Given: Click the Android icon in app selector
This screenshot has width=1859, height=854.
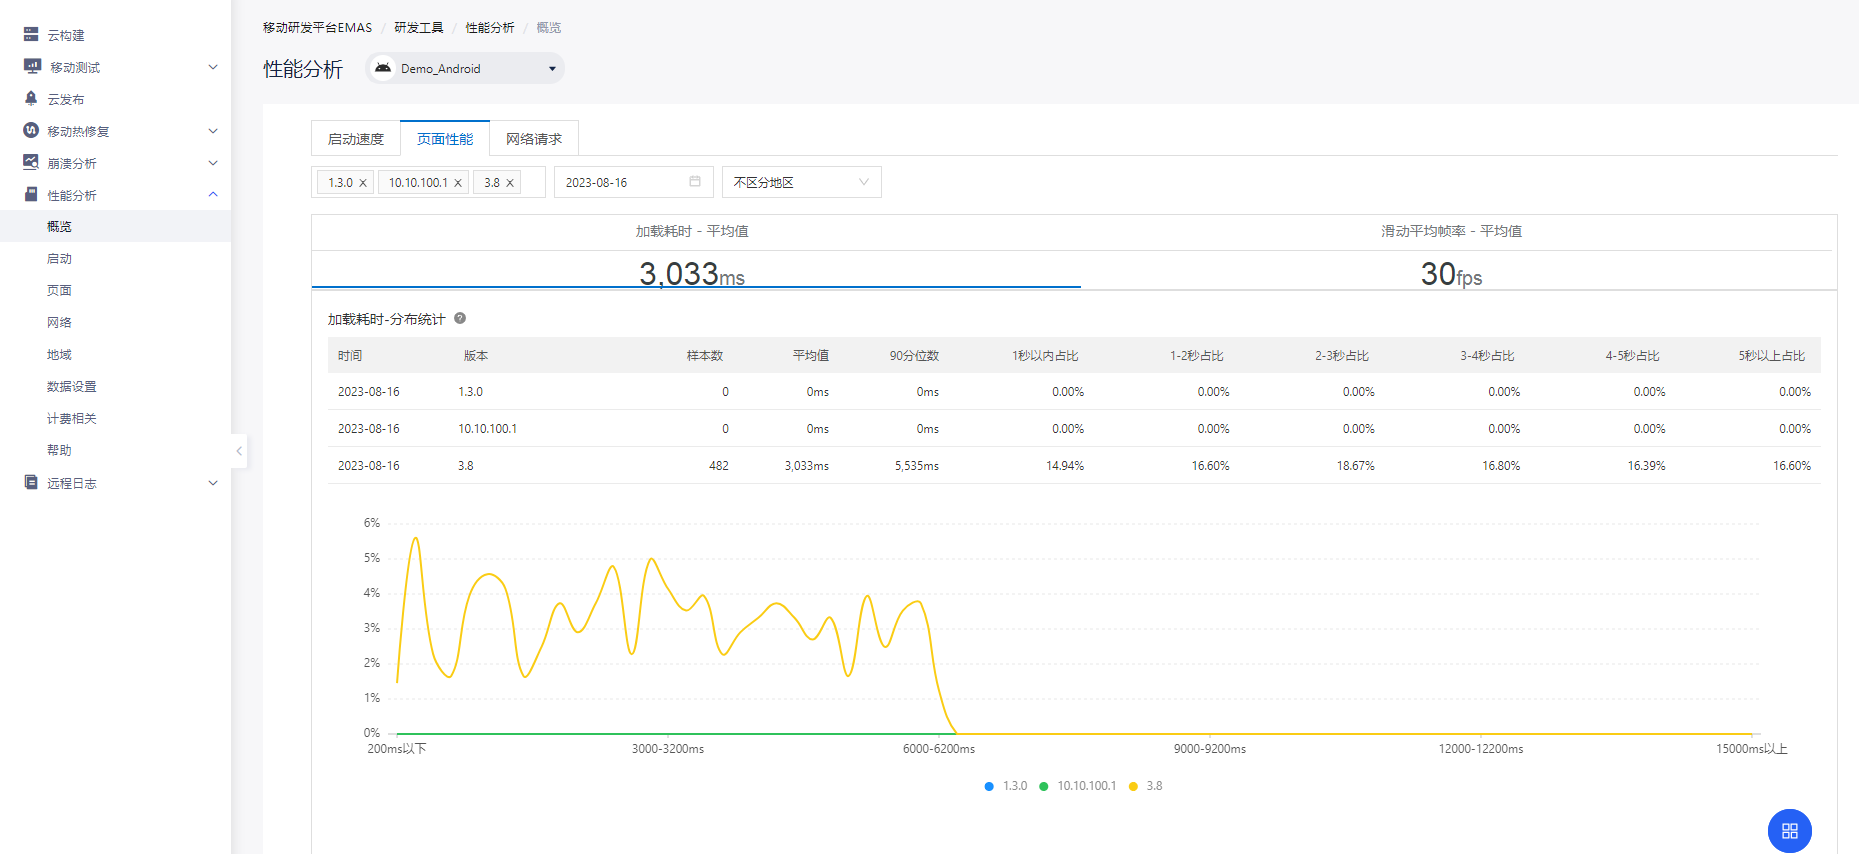Looking at the screenshot, I should (383, 68).
